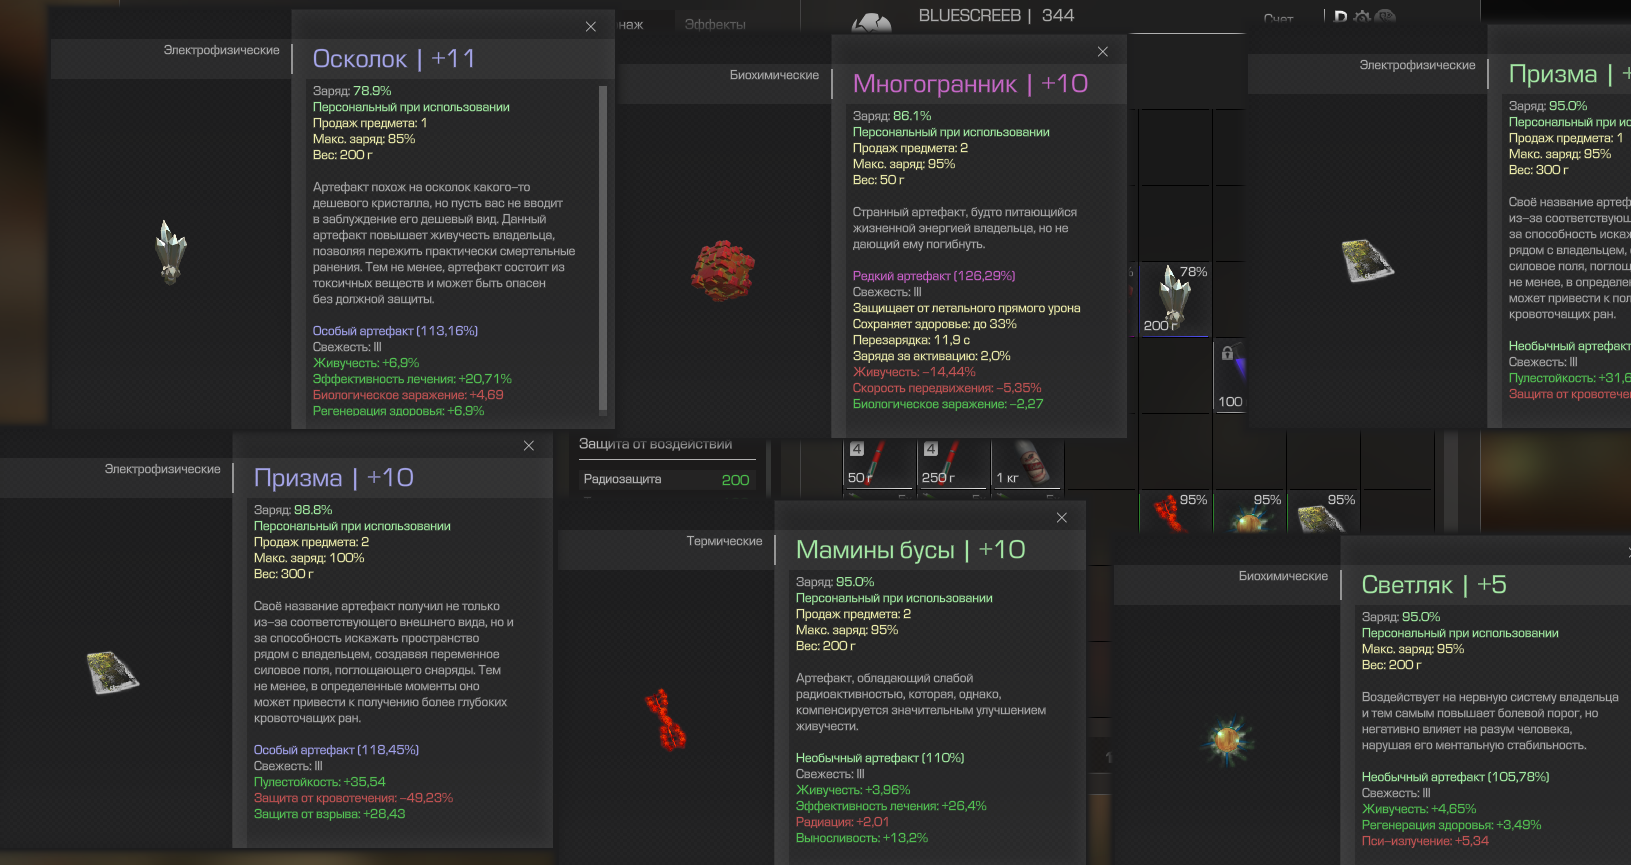The height and width of the screenshot is (865, 1631).
Task: Select the syringe item weighing 50 г
Action: click(x=880, y=463)
